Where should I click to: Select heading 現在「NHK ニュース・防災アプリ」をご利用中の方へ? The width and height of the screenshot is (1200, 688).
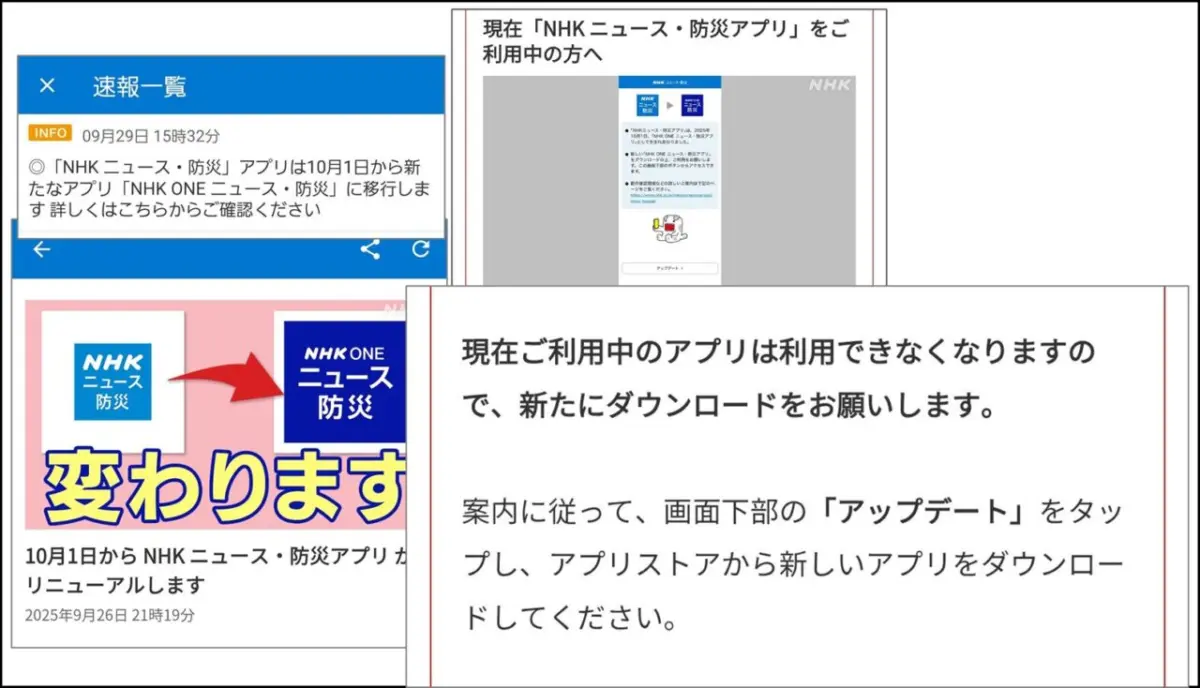pos(666,41)
